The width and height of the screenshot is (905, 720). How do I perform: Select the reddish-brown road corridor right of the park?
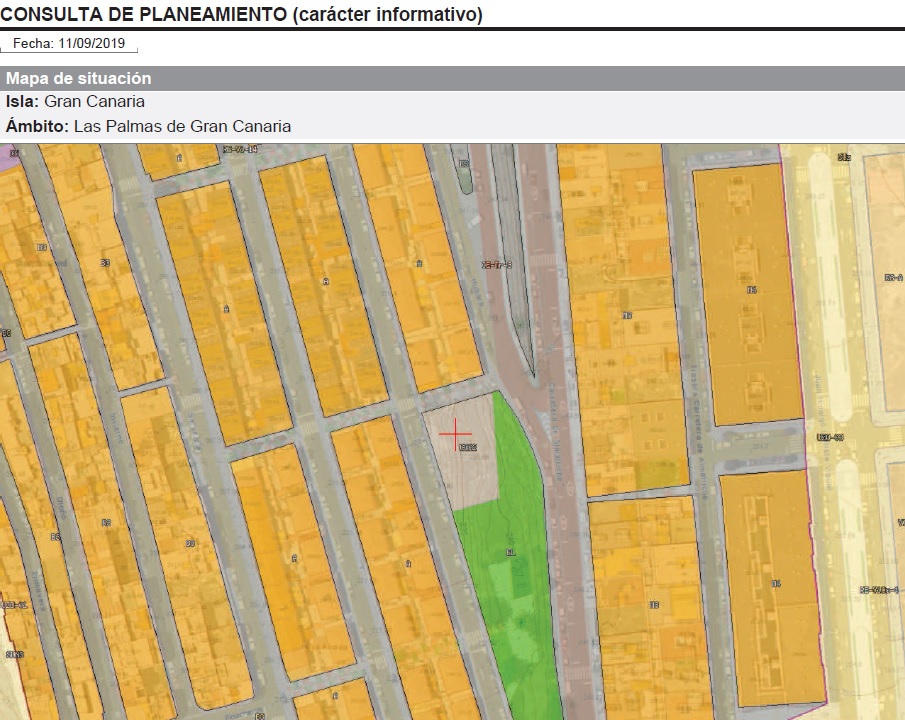pos(568,560)
